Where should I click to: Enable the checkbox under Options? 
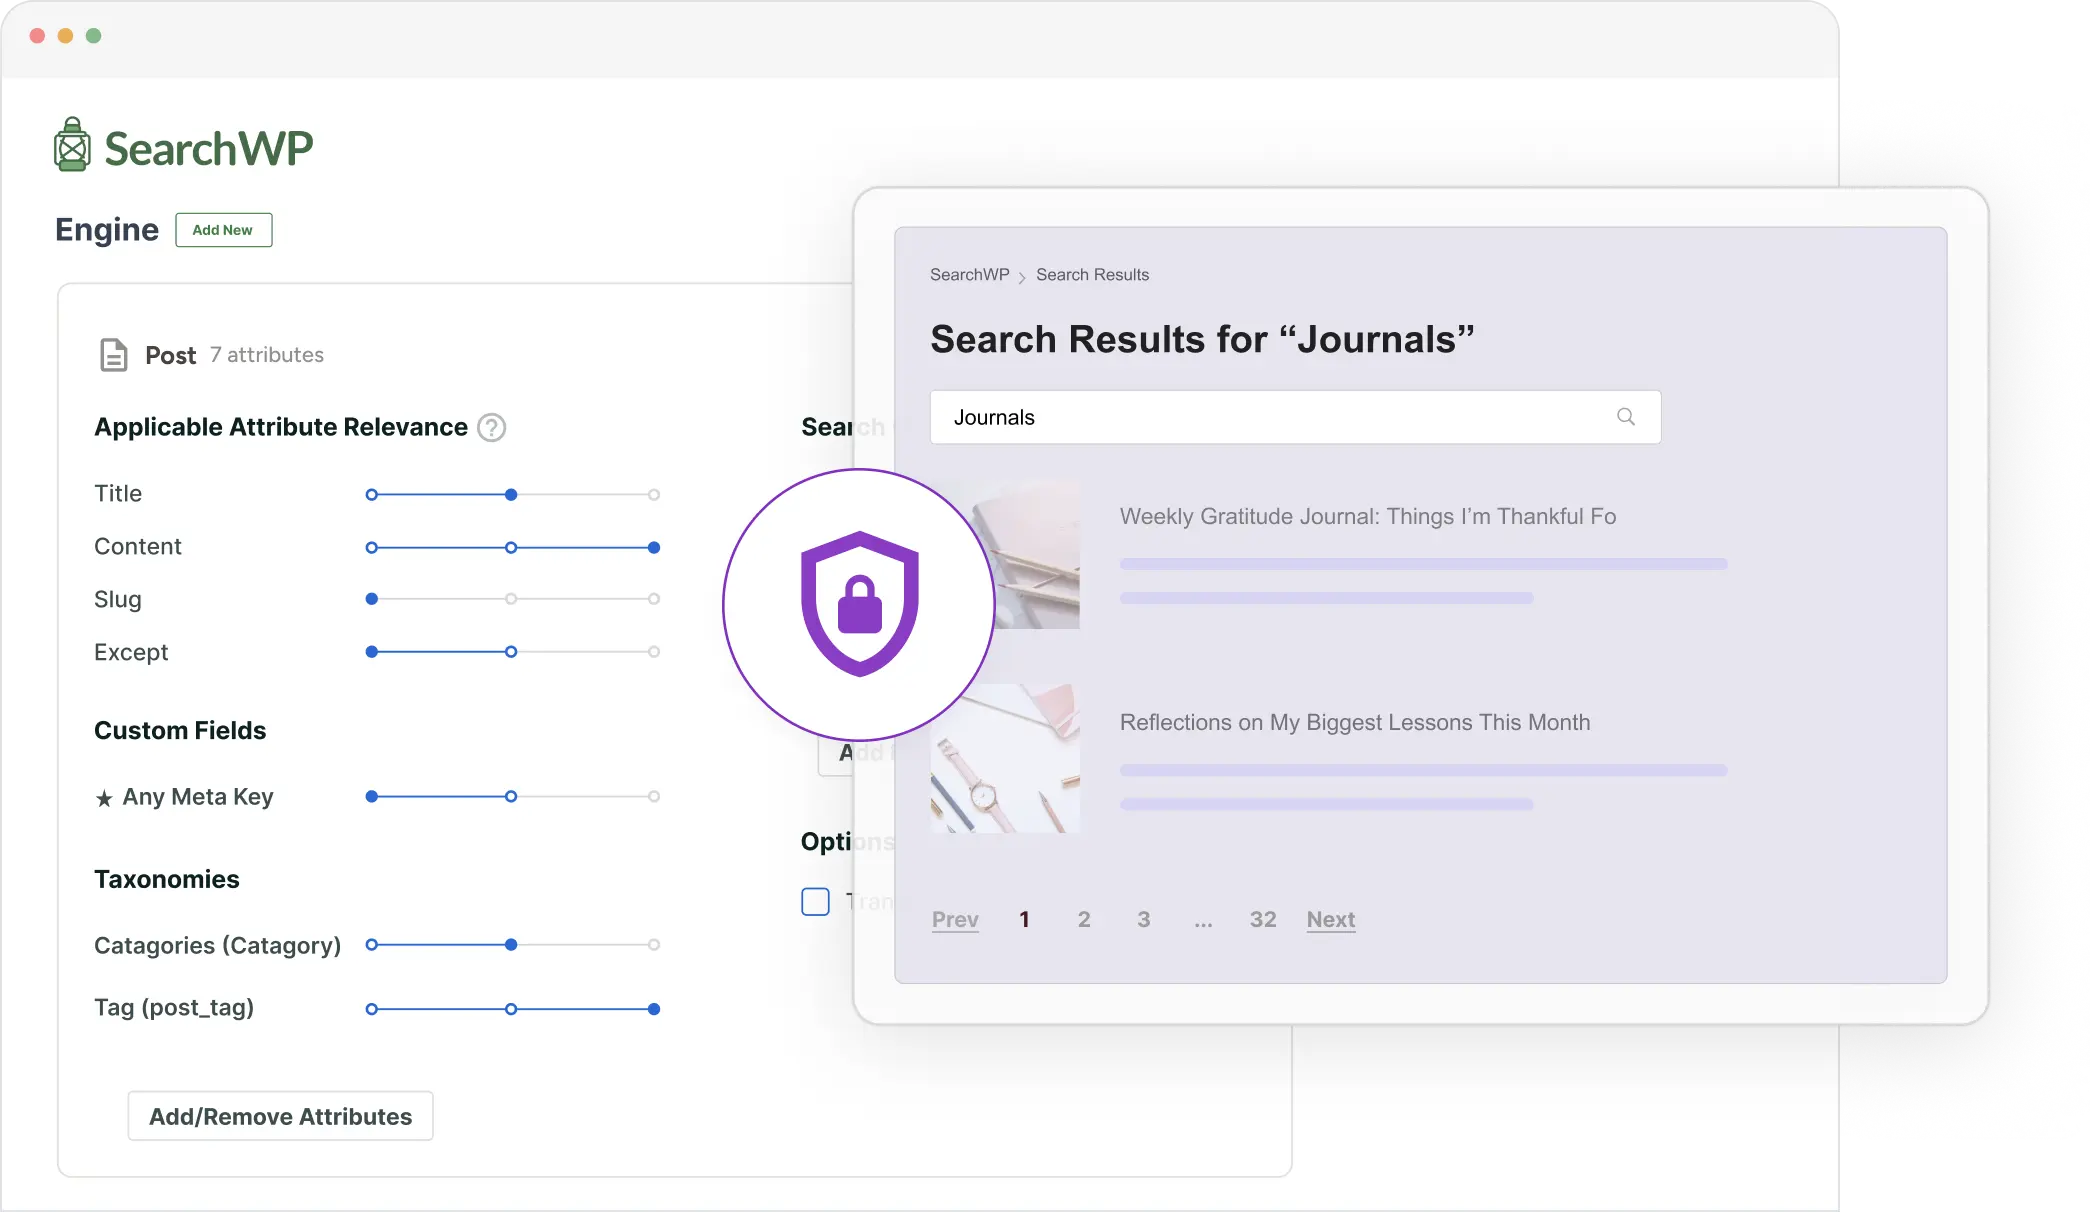point(815,901)
